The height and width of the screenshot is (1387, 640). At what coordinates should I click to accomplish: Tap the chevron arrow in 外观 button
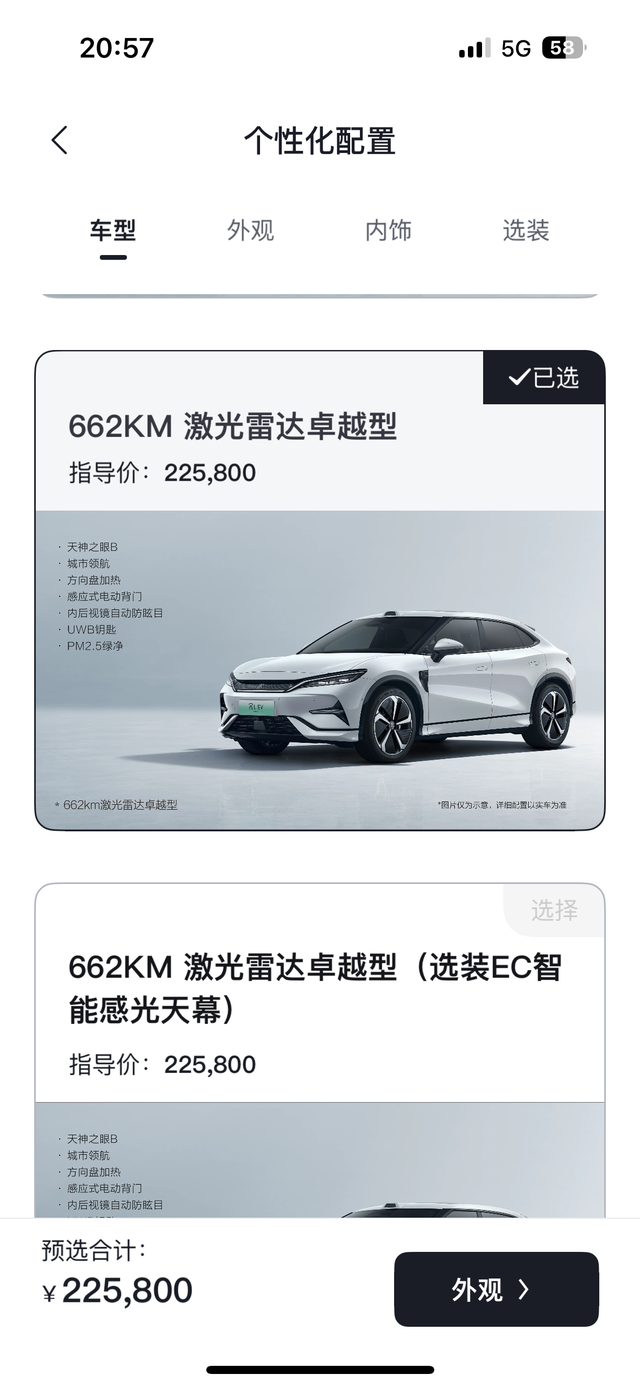tap(523, 1290)
